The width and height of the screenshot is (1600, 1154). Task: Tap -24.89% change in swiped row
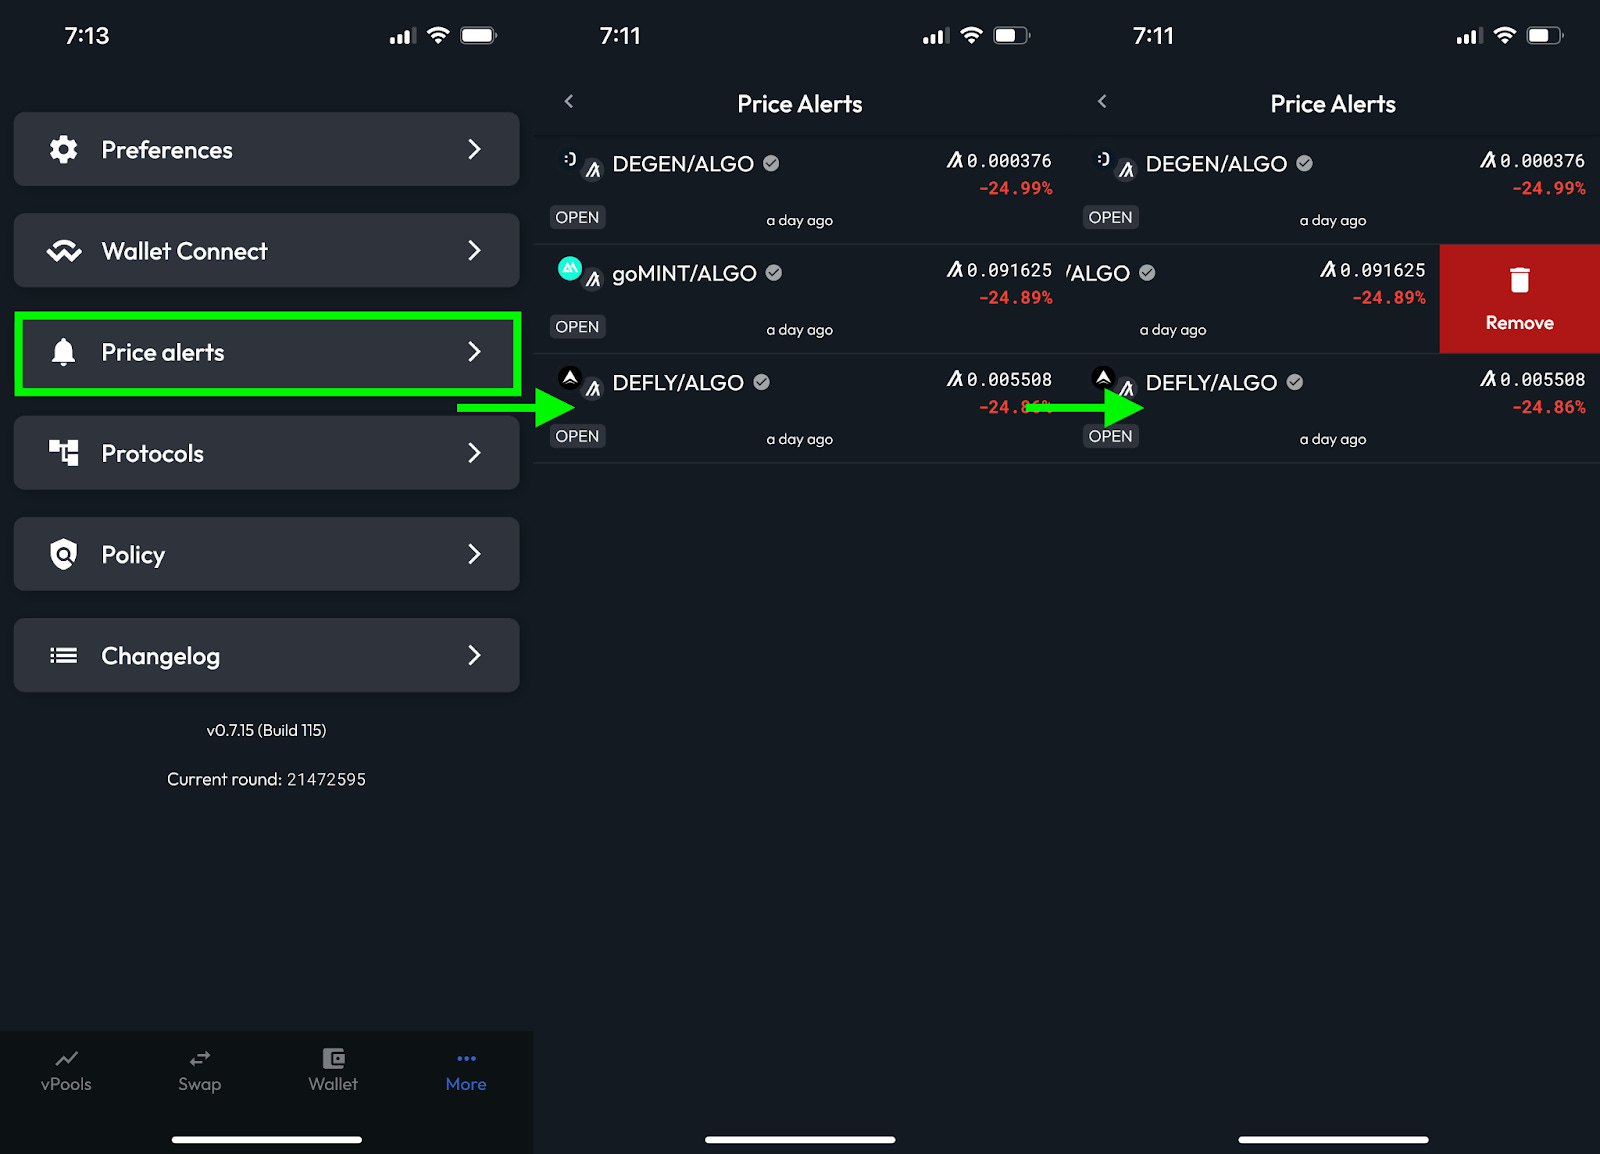point(1388,297)
